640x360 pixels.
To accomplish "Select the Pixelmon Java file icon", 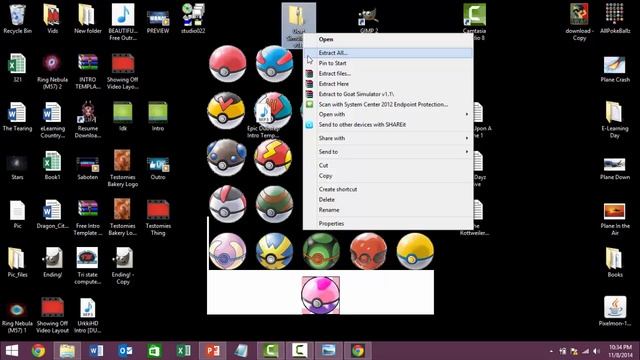I will pyautogui.click(x=615, y=311).
